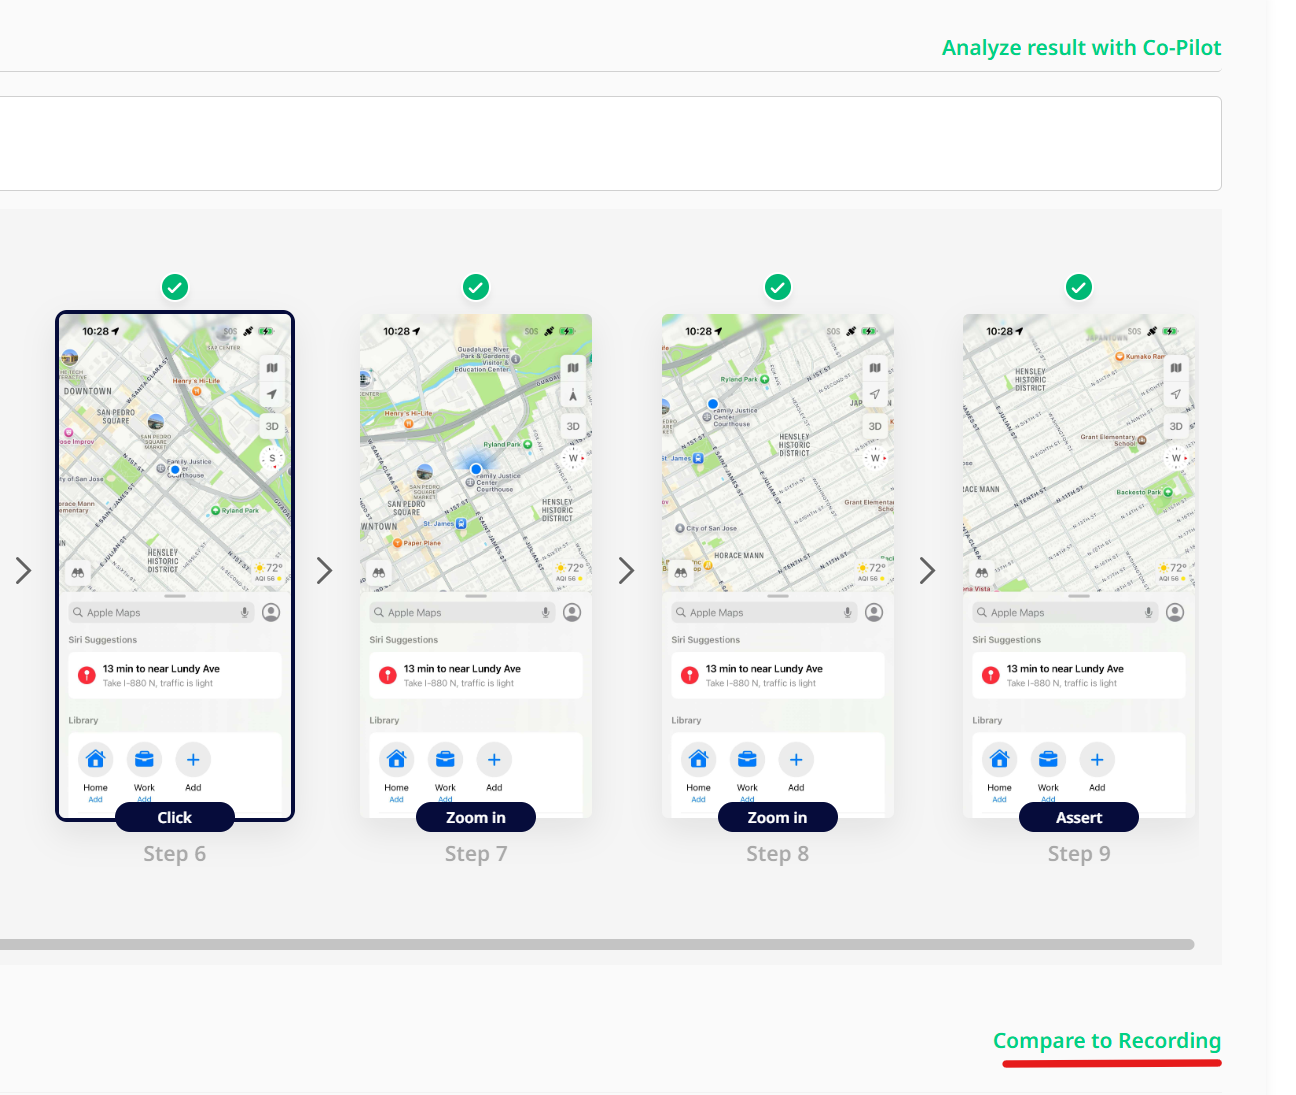Click the chevron between Step 8 and Step 9
The image size is (1296, 1095).
tap(927, 570)
